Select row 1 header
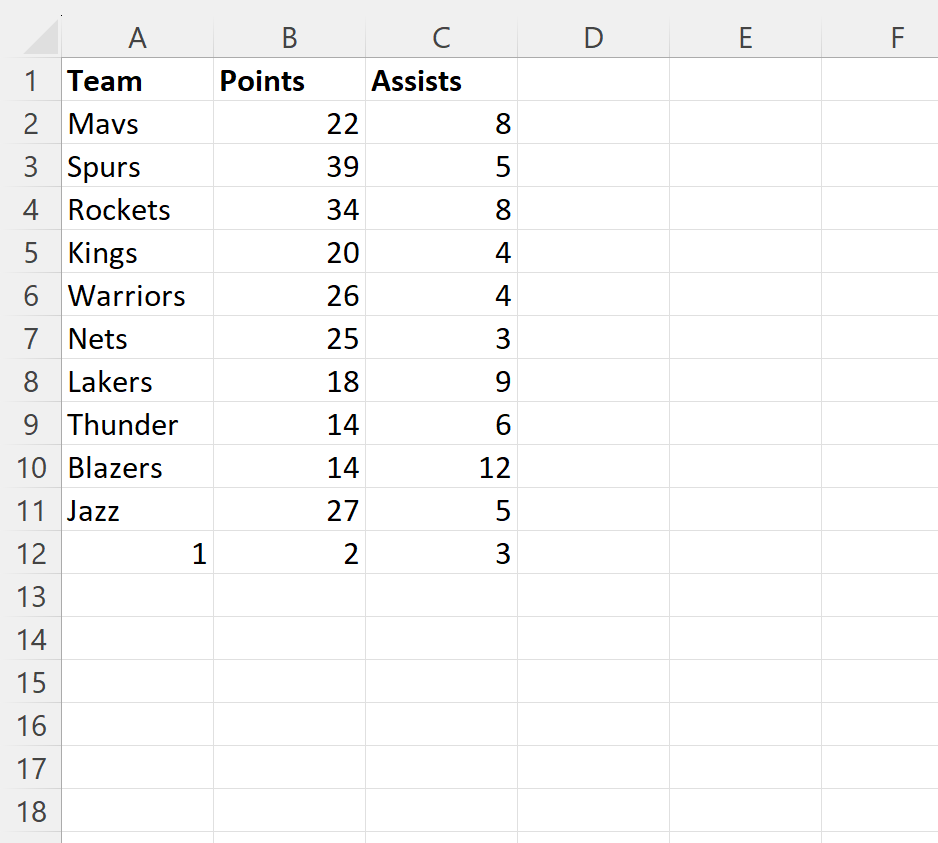Image resolution: width=938 pixels, height=843 pixels. coord(31,81)
